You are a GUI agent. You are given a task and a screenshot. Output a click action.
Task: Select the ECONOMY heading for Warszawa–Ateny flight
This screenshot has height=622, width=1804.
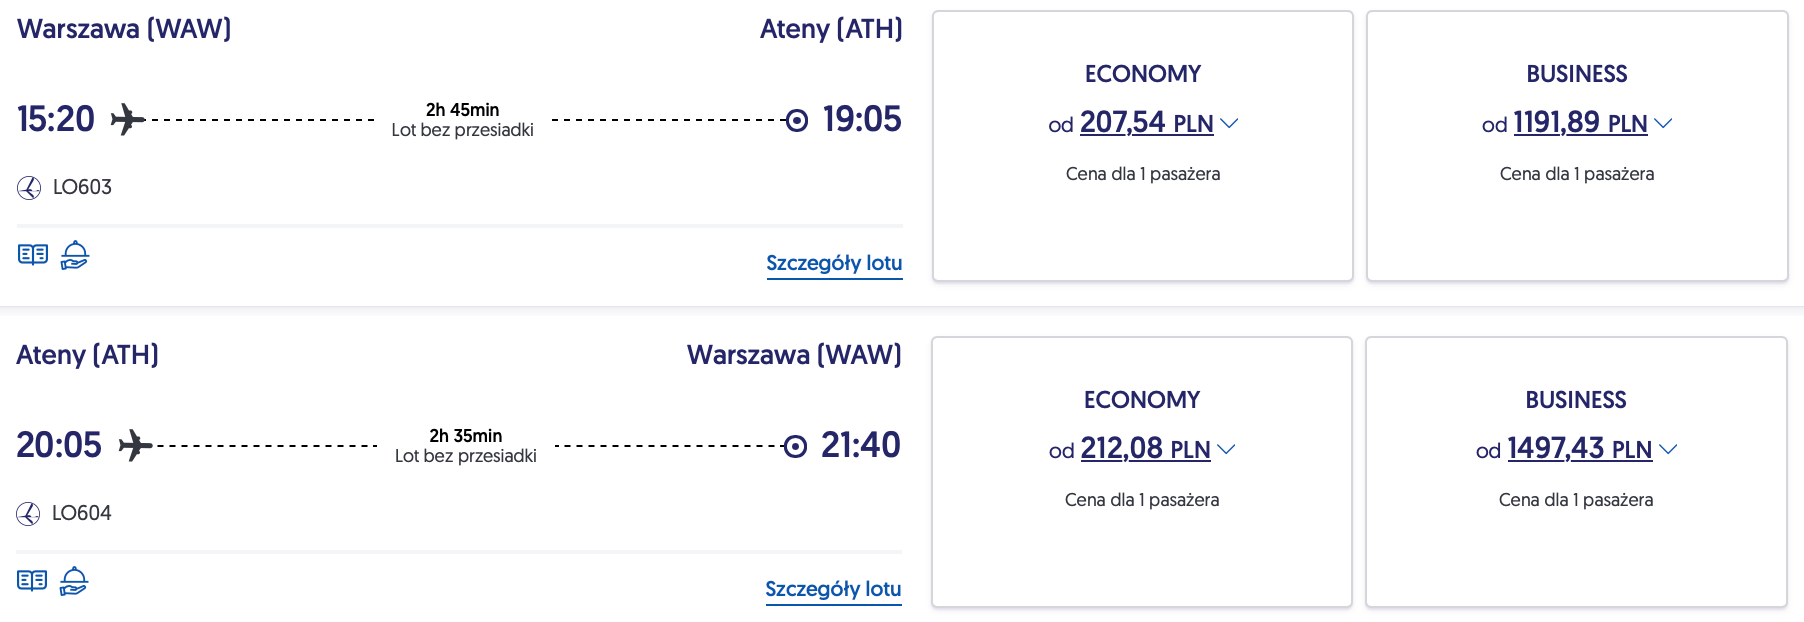click(x=1143, y=74)
